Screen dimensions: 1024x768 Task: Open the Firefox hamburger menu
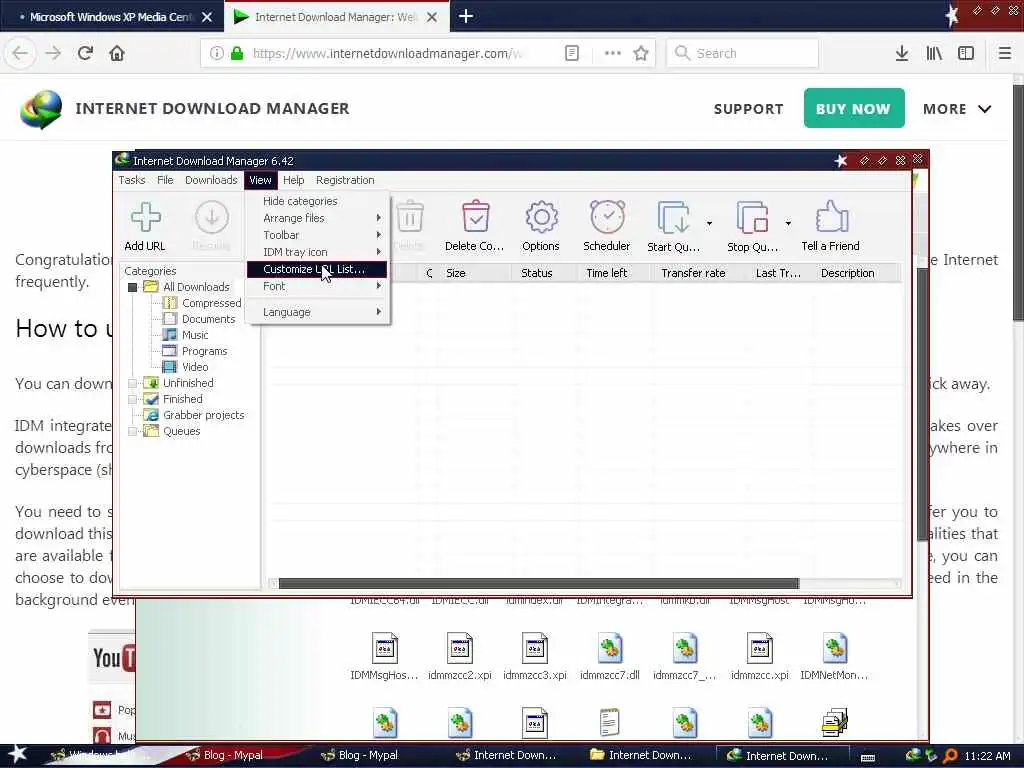tap(1005, 53)
